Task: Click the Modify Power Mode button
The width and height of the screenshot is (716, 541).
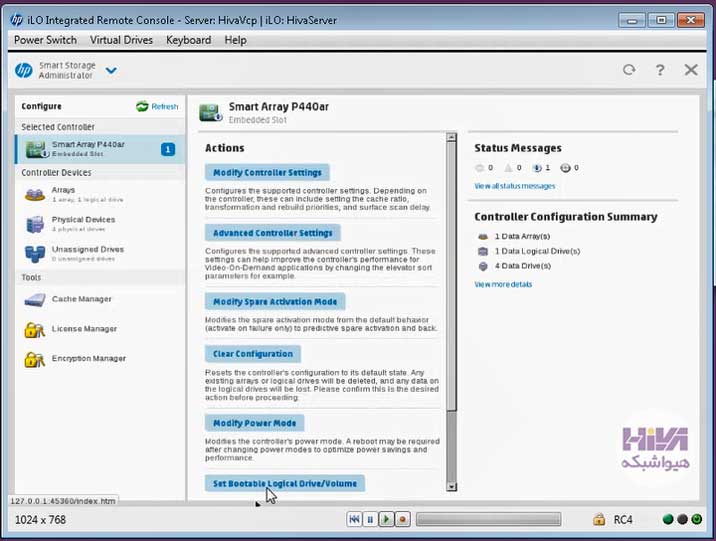Action: tap(254, 423)
